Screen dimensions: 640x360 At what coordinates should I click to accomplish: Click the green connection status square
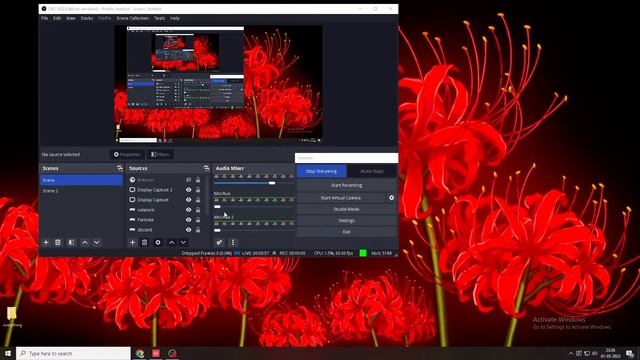click(362, 253)
